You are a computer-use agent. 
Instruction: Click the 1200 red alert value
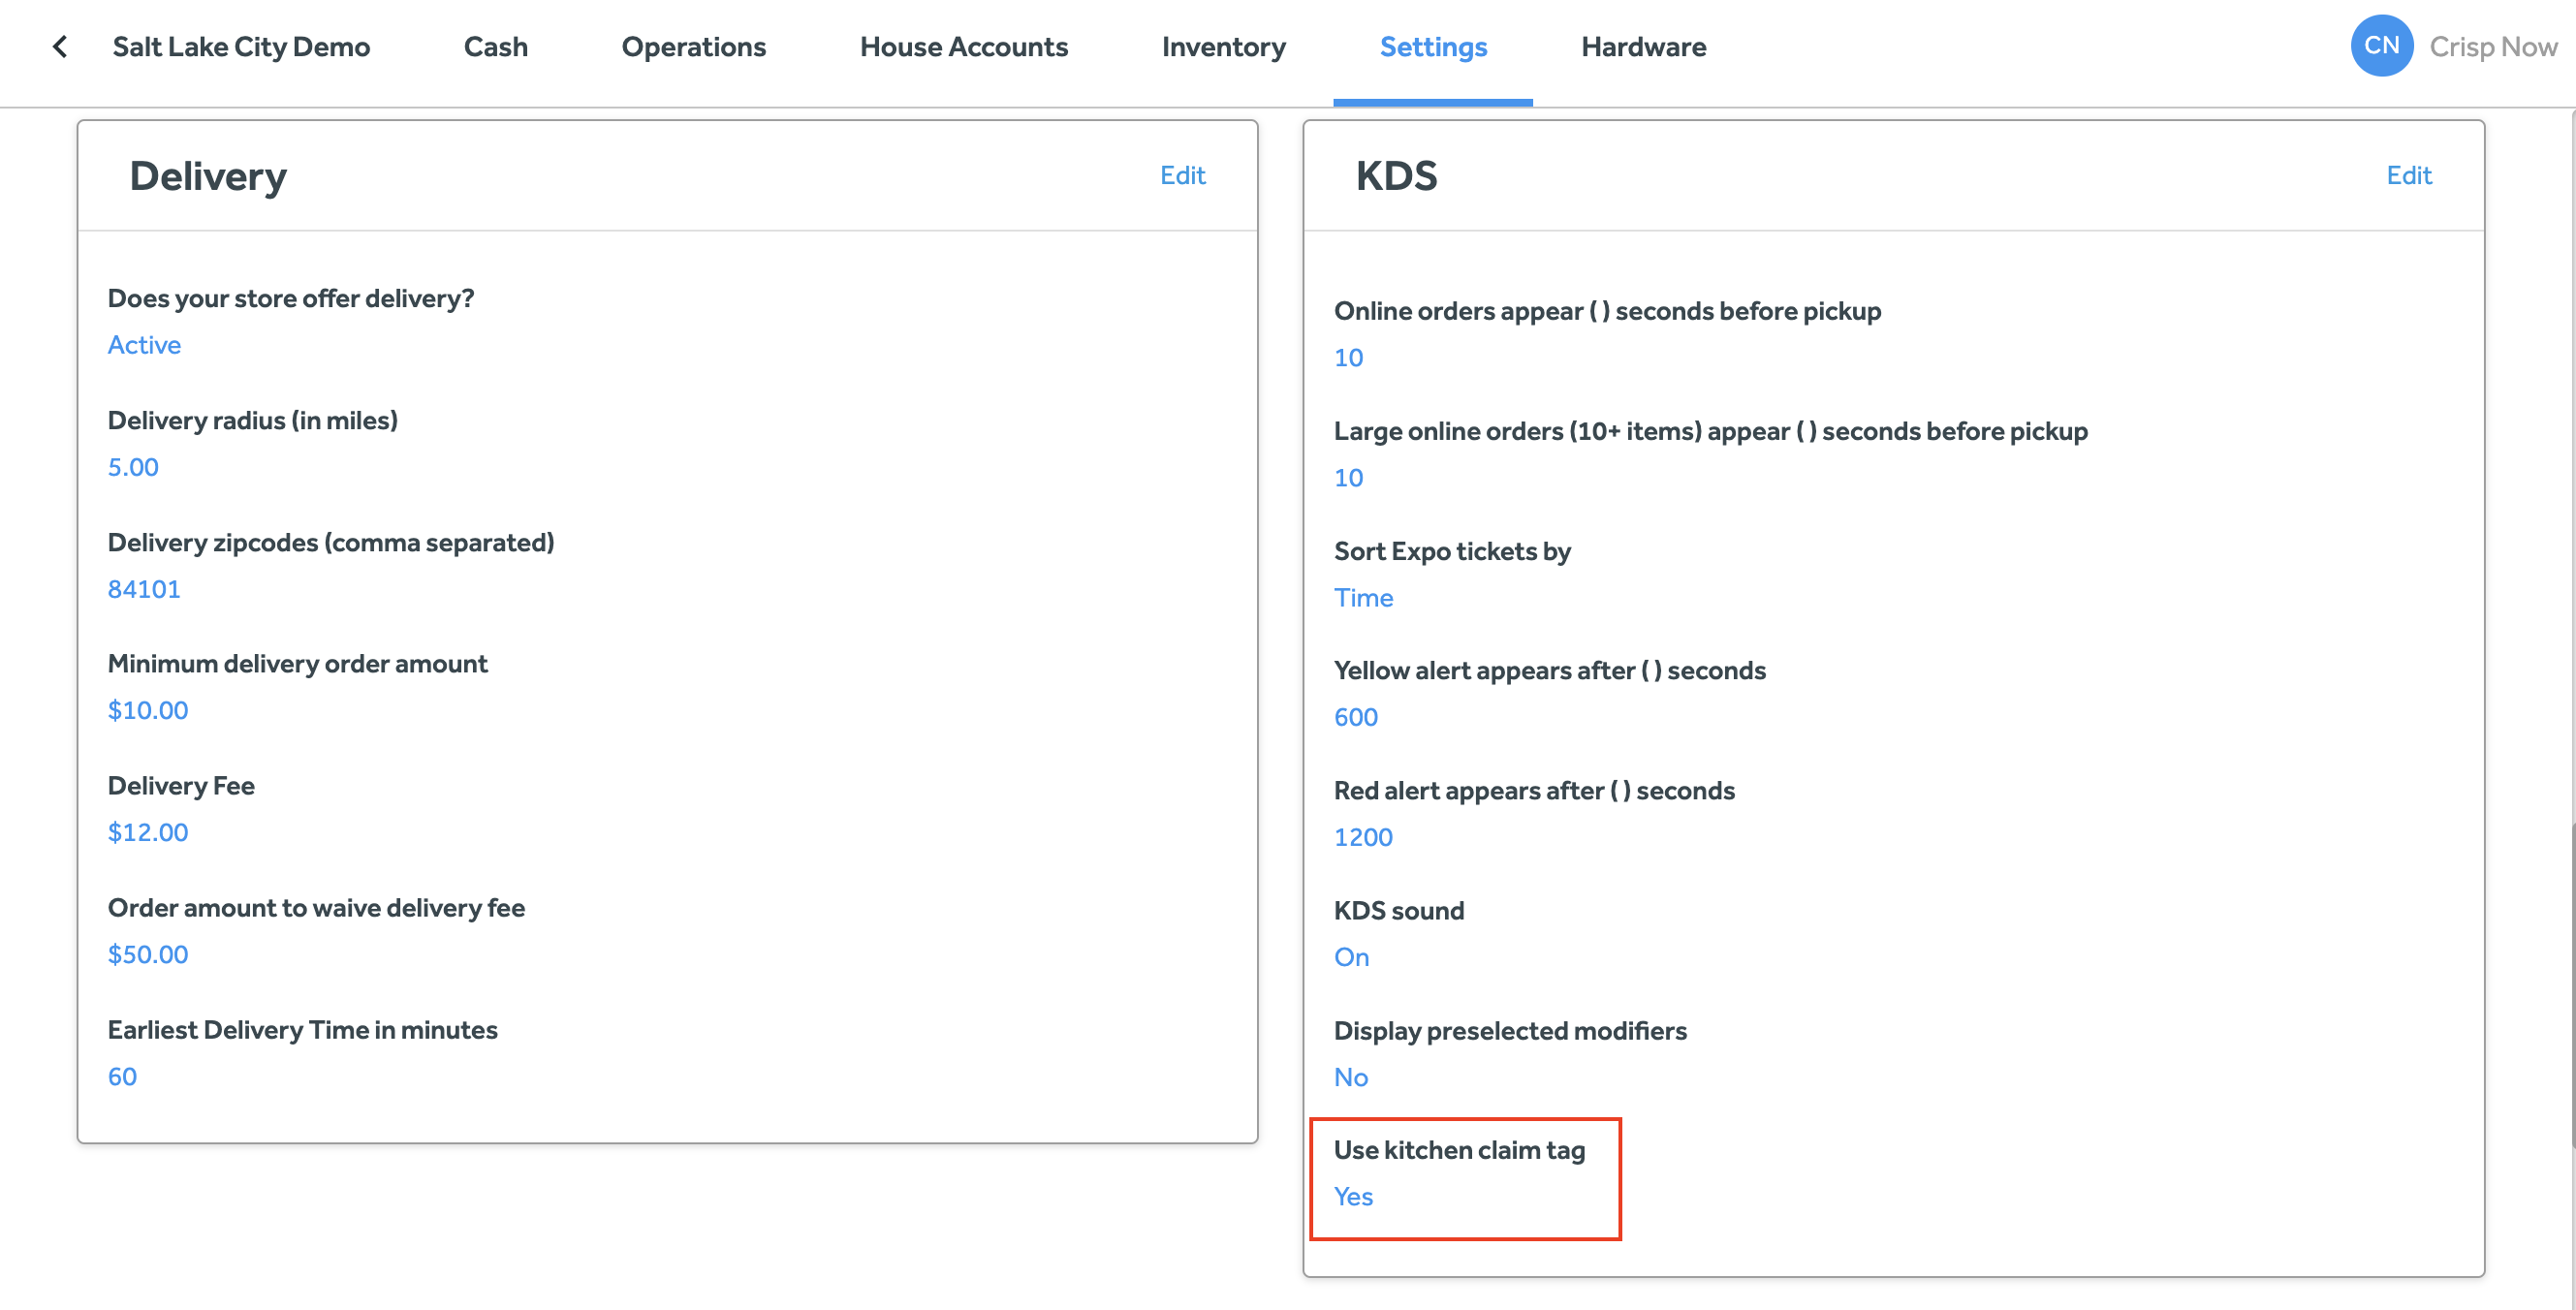click(x=1362, y=837)
